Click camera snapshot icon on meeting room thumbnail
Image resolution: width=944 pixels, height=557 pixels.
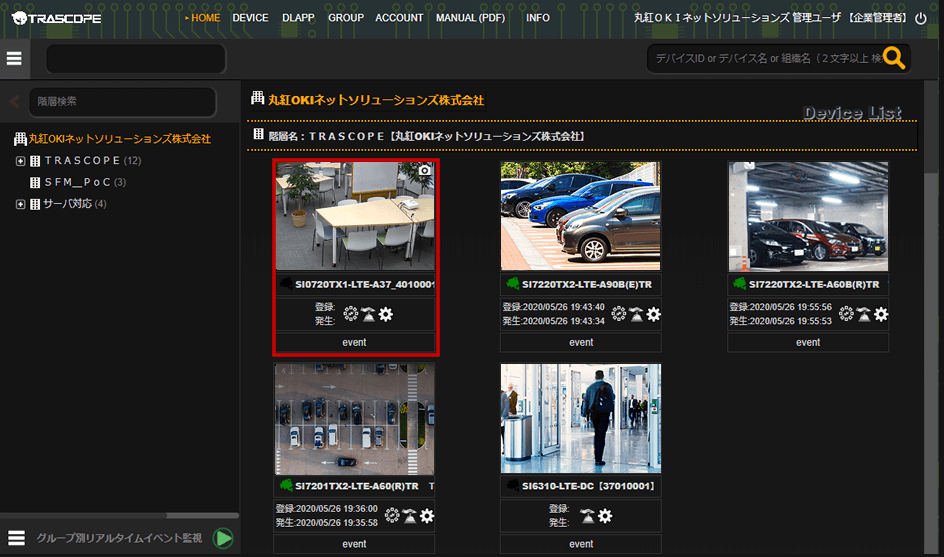[x=424, y=171]
